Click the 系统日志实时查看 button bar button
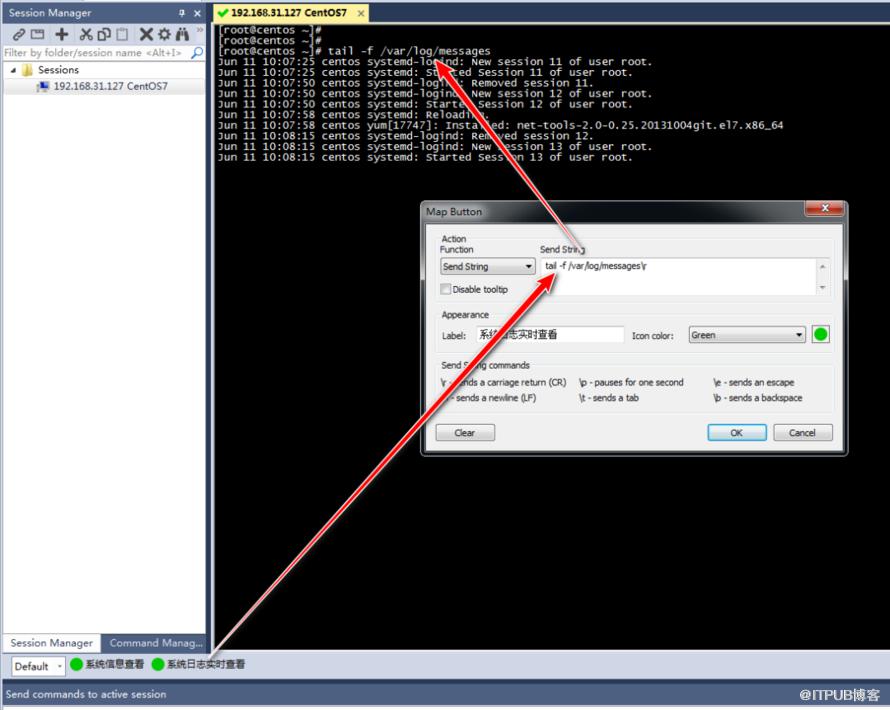The height and width of the screenshot is (710, 890). tap(199, 664)
